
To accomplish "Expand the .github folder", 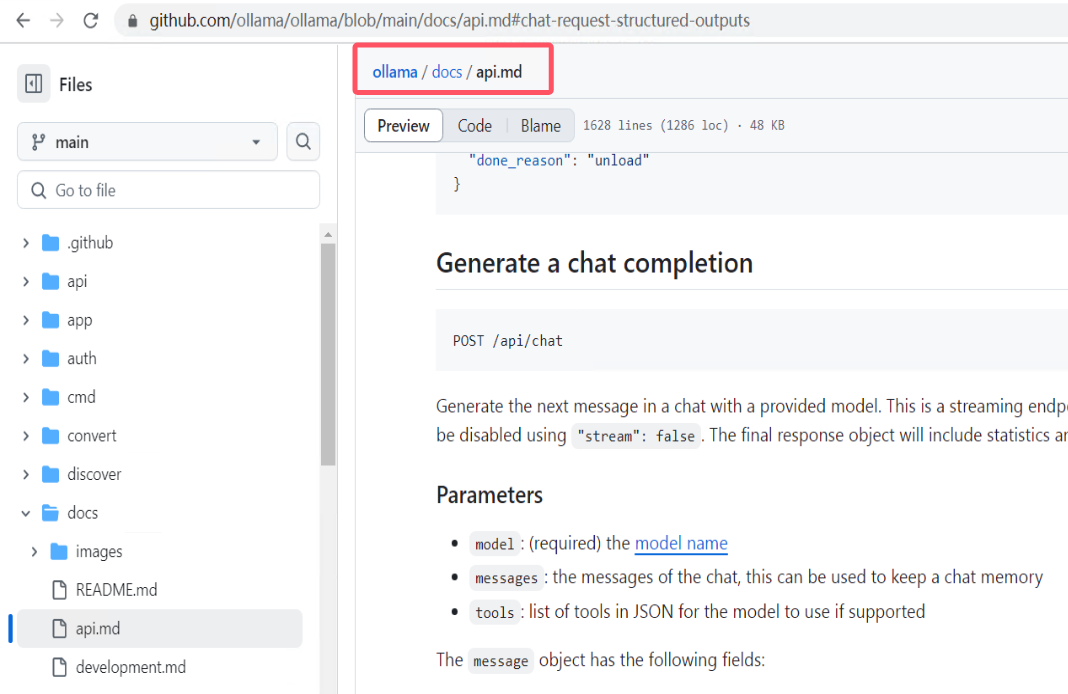I will [24, 242].
